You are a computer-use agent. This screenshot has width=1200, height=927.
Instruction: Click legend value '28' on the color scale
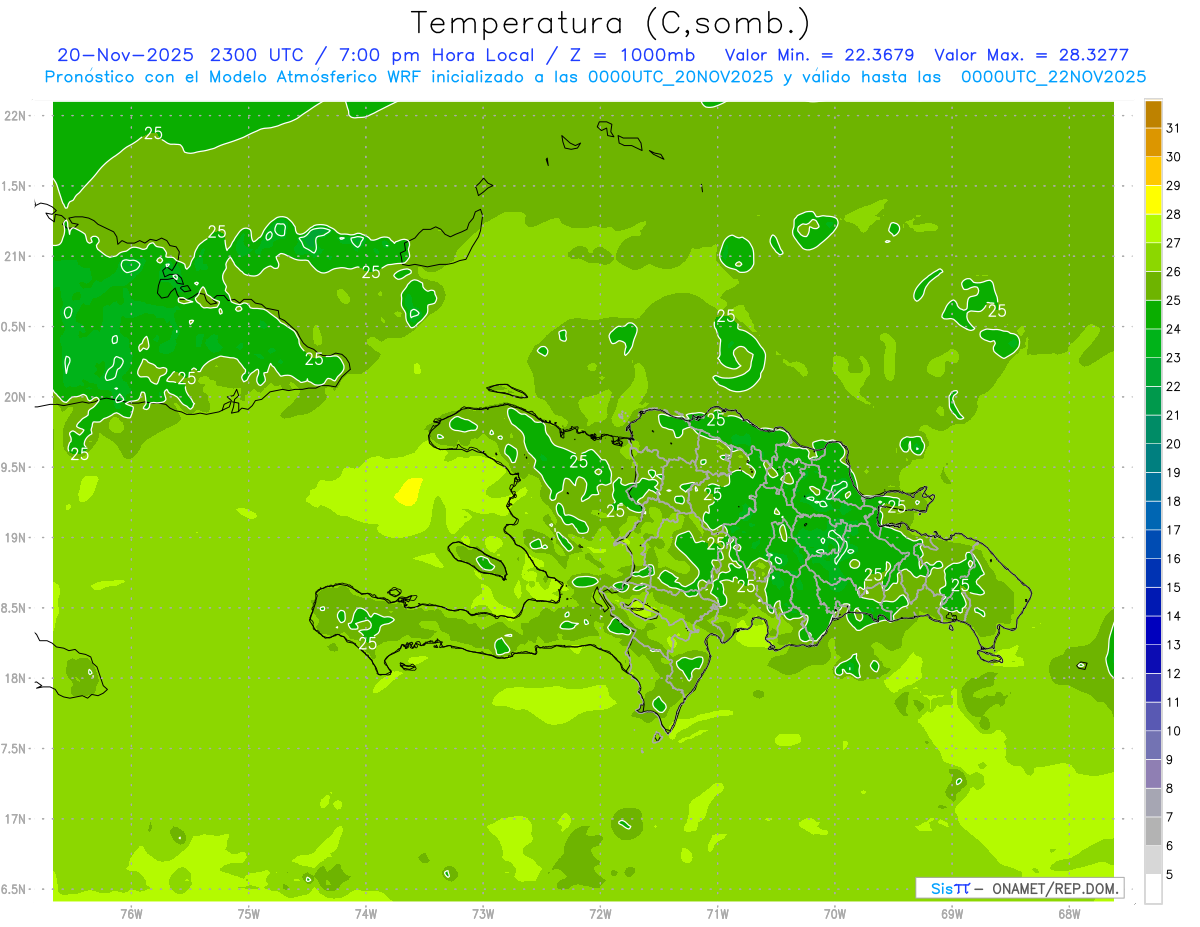(1173, 214)
